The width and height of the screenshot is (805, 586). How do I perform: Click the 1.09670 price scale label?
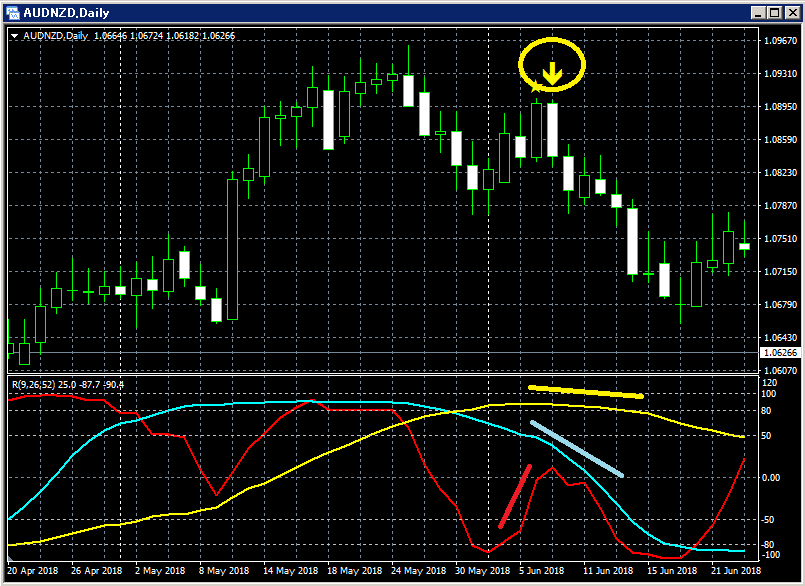pyautogui.click(x=780, y=41)
